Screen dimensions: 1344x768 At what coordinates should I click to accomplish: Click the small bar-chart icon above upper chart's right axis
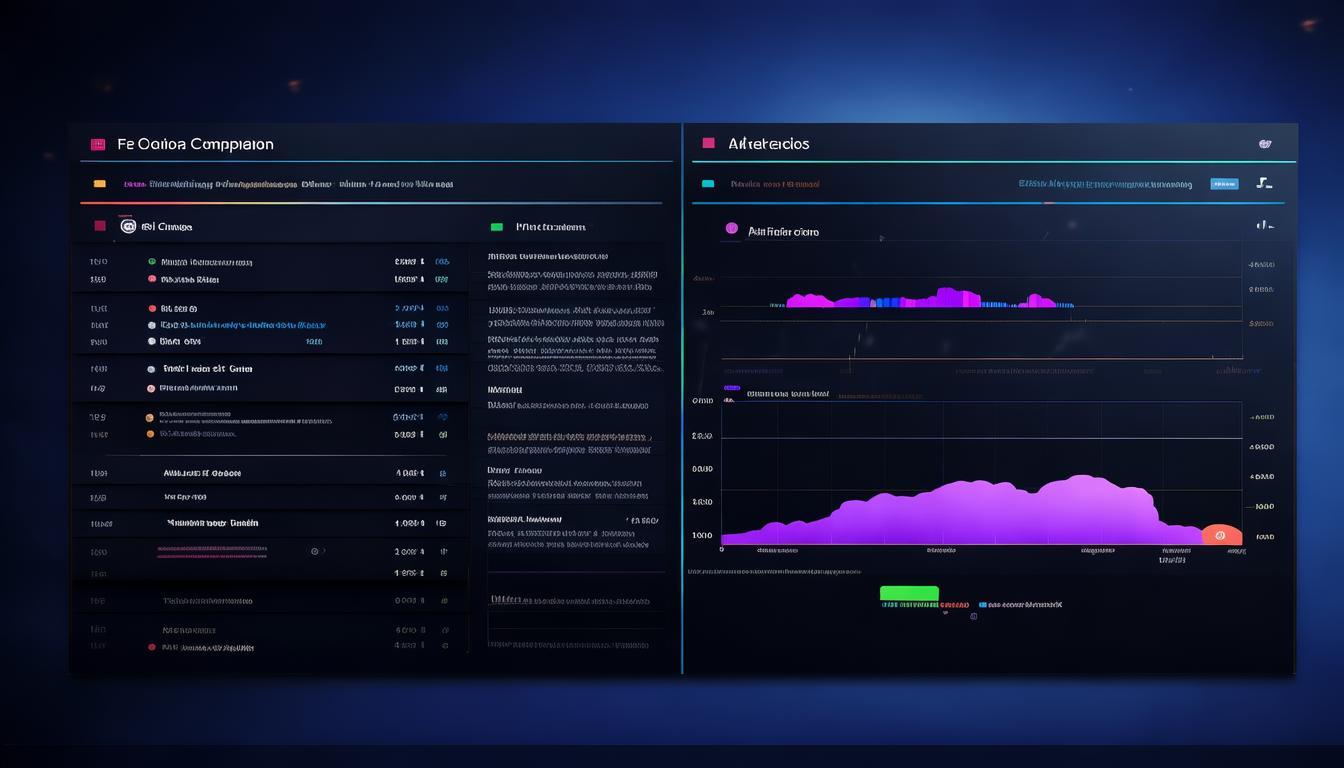pyautogui.click(x=1265, y=226)
